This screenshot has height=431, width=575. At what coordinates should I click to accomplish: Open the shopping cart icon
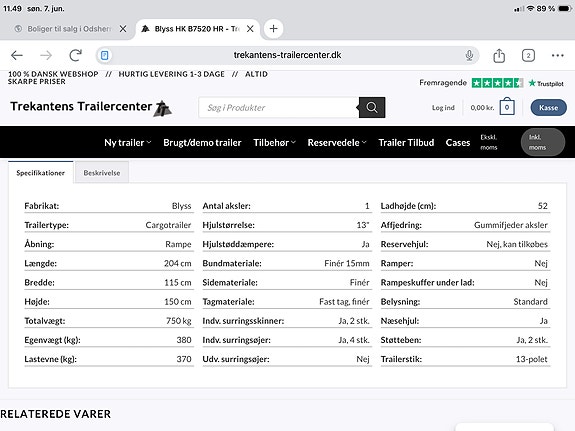(507, 107)
